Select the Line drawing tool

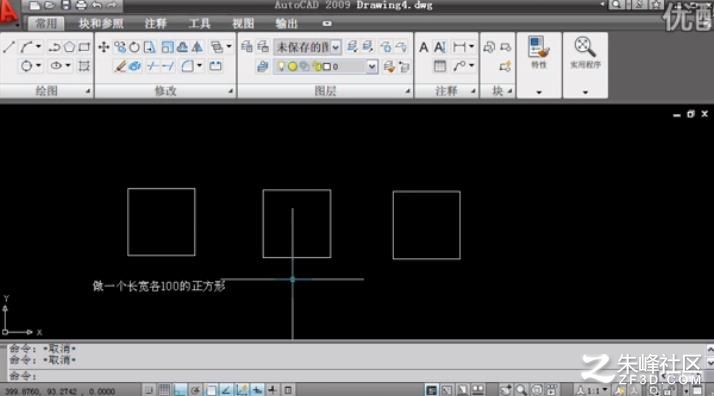[x=9, y=47]
